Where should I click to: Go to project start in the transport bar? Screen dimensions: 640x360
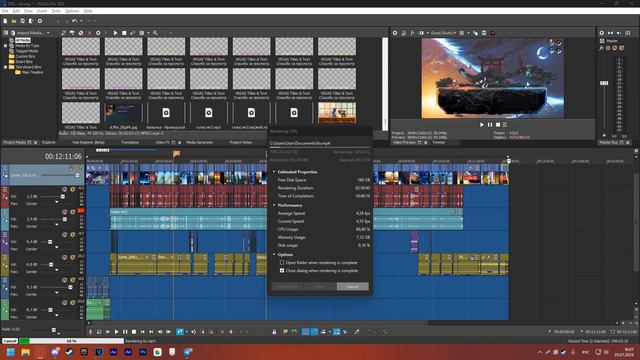pos(142,332)
